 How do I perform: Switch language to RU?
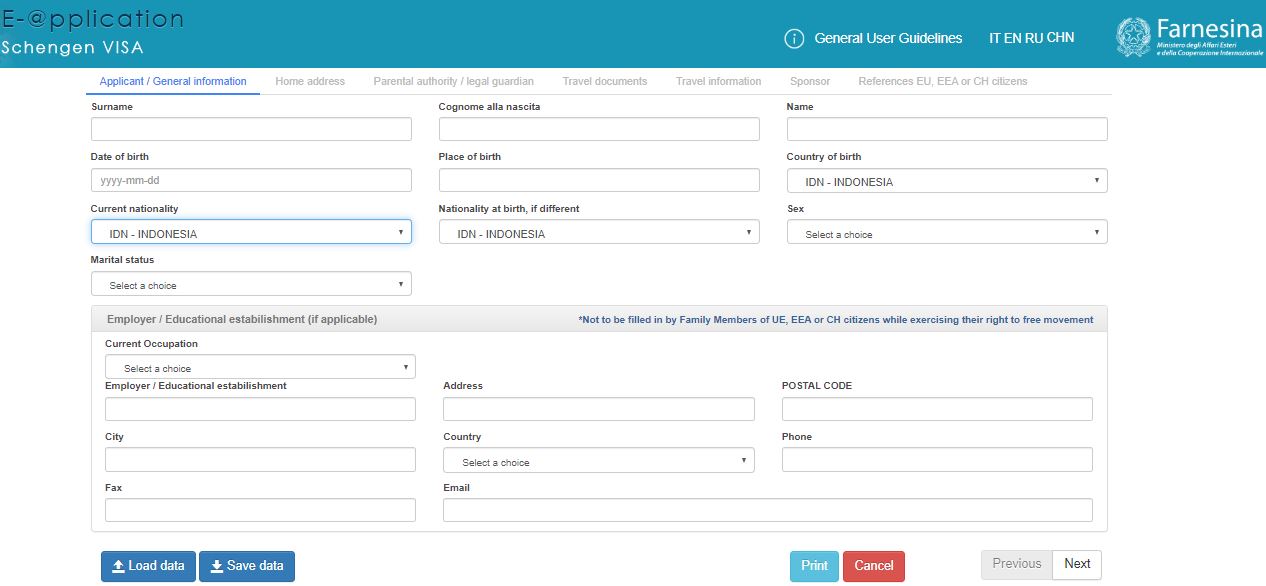(x=1034, y=38)
